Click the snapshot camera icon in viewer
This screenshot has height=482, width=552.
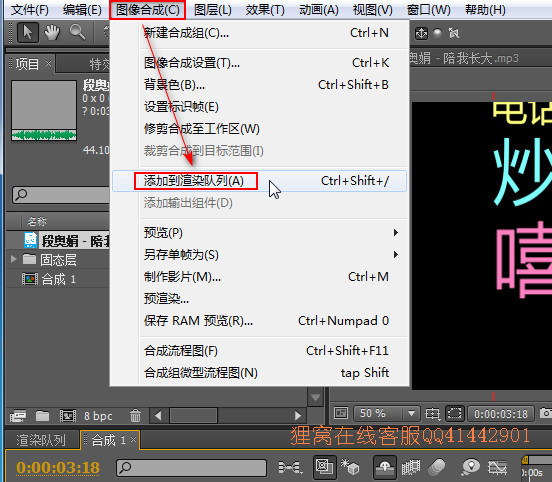545,413
